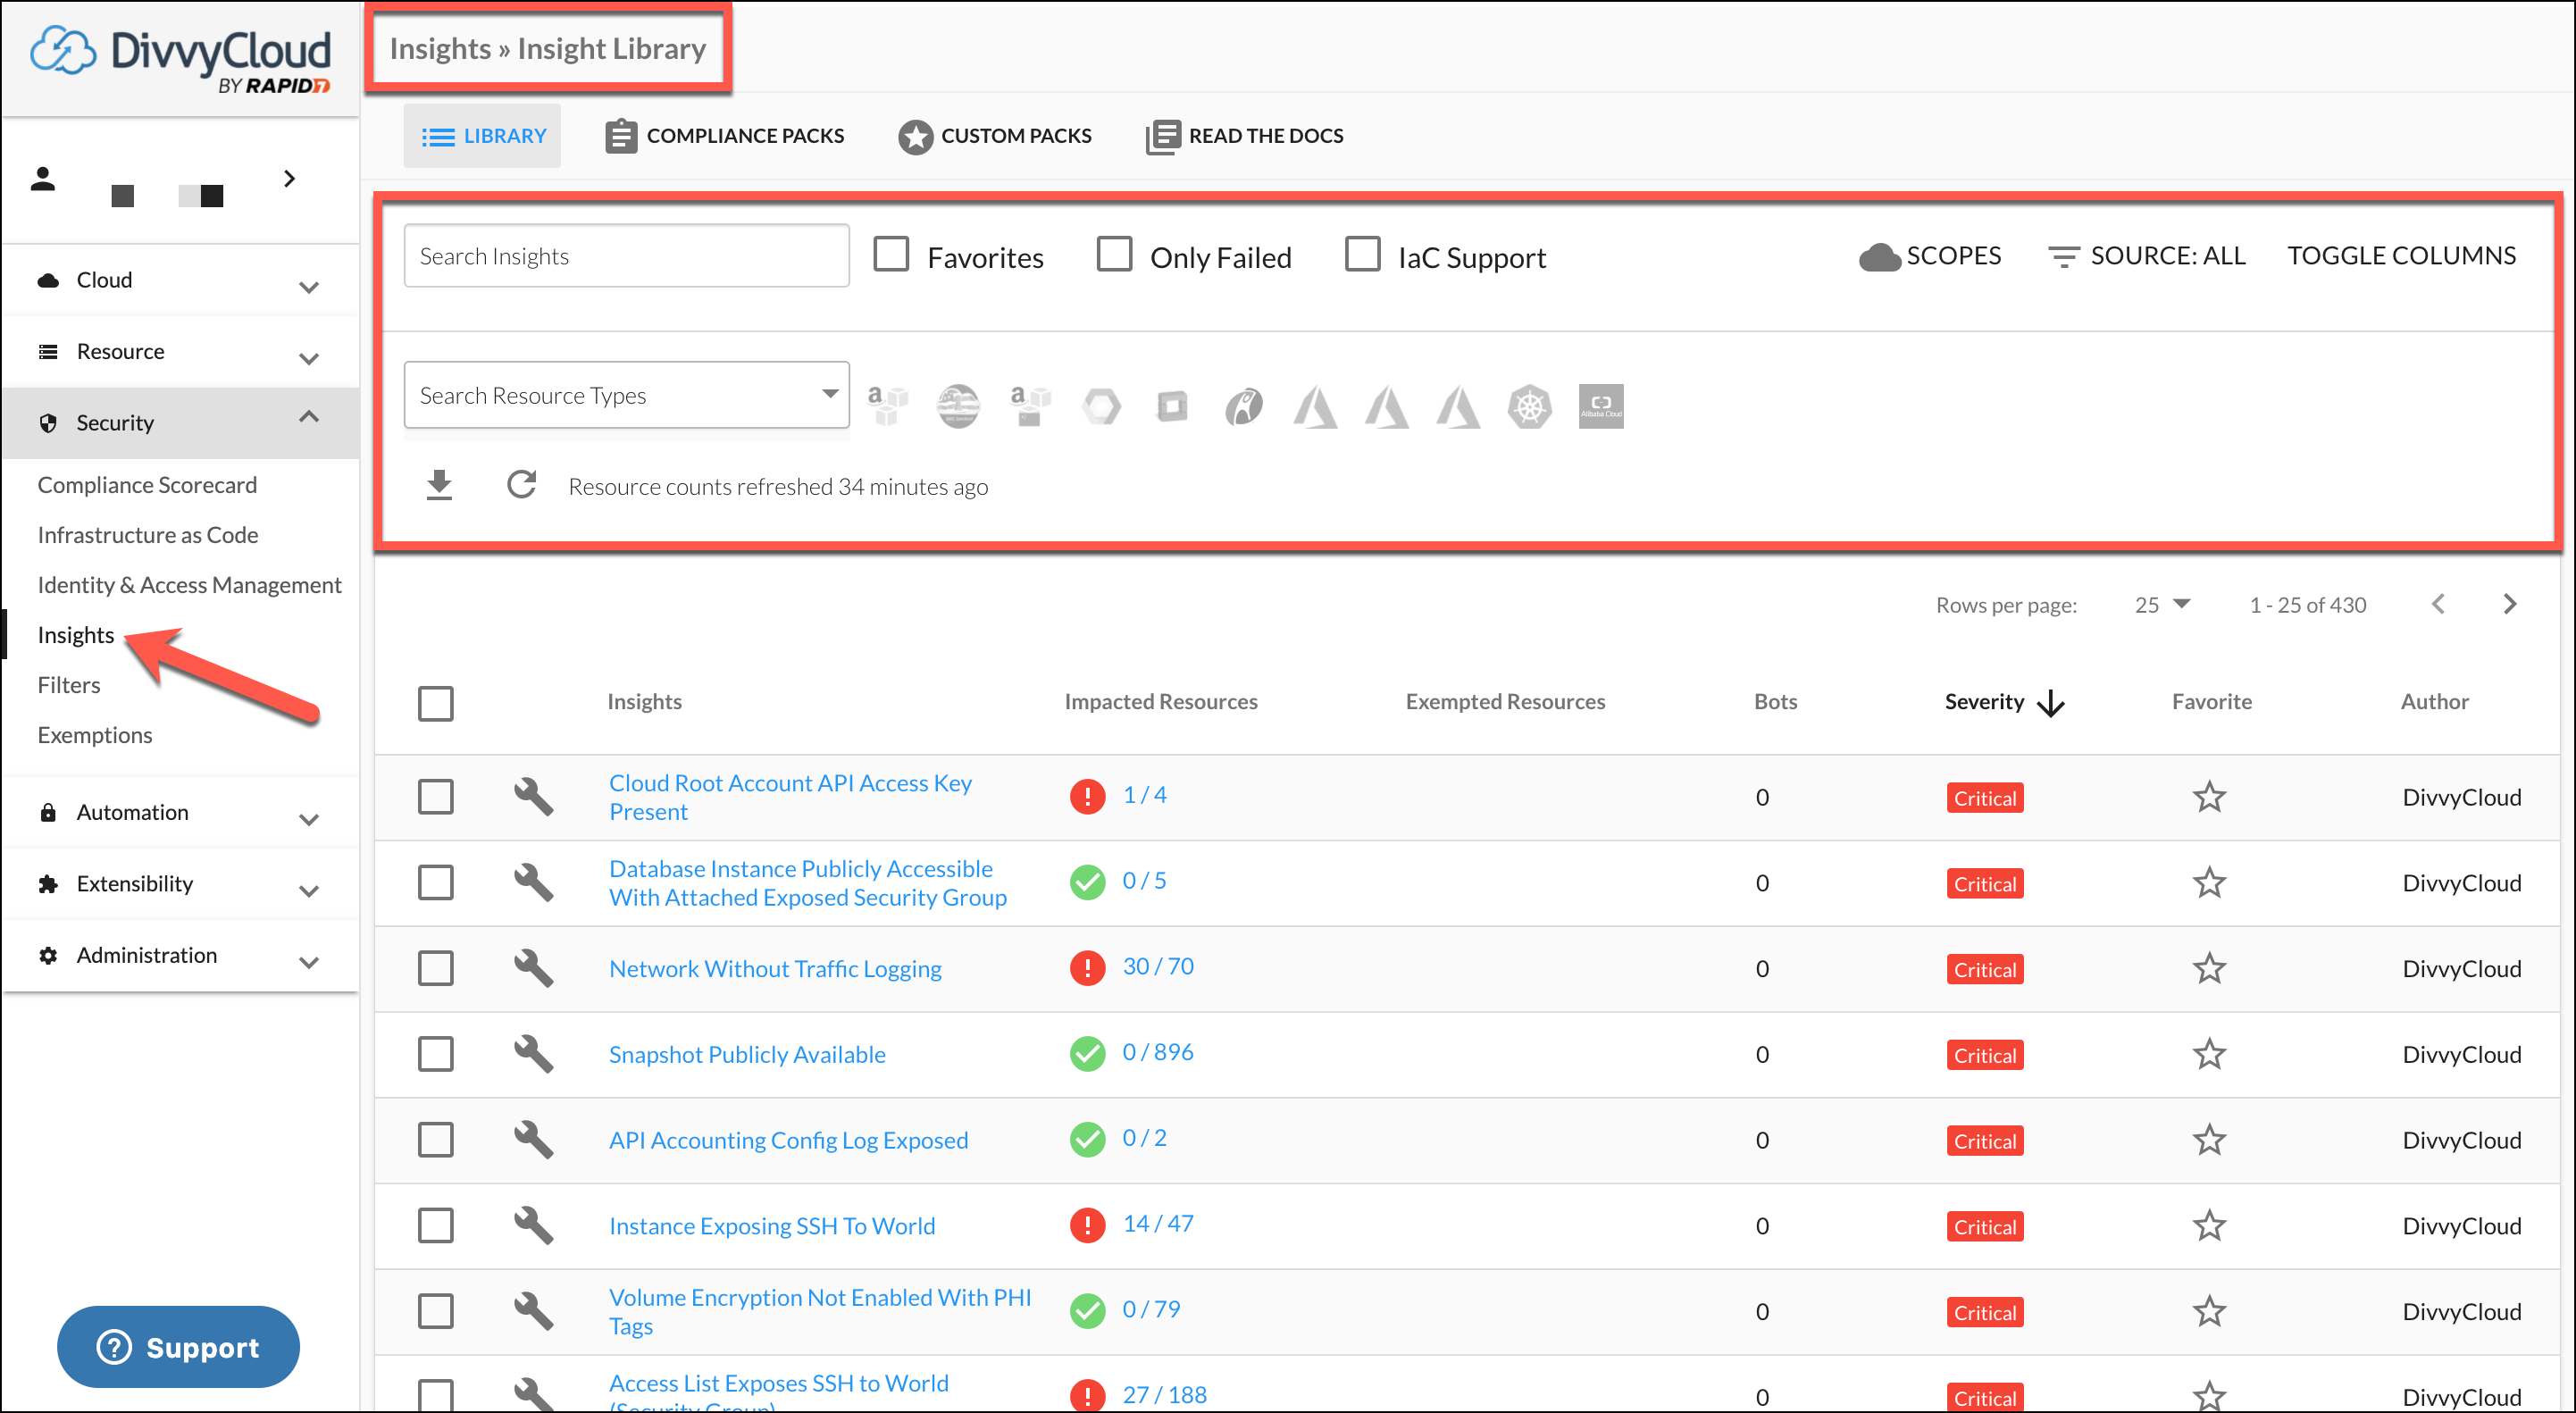Select the Instance Exposing SSH To World checkbox

click(435, 1225)
